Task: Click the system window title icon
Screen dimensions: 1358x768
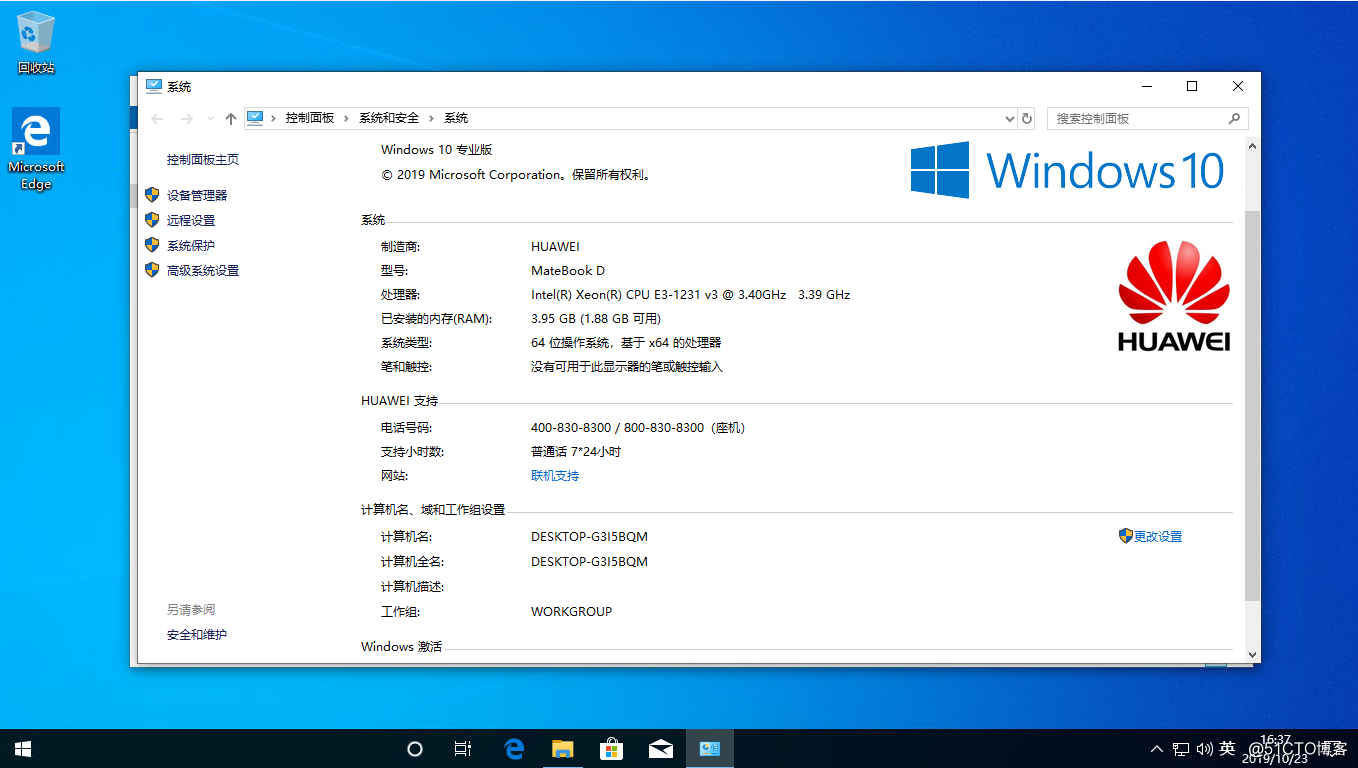Action: [x=154, y=86]
